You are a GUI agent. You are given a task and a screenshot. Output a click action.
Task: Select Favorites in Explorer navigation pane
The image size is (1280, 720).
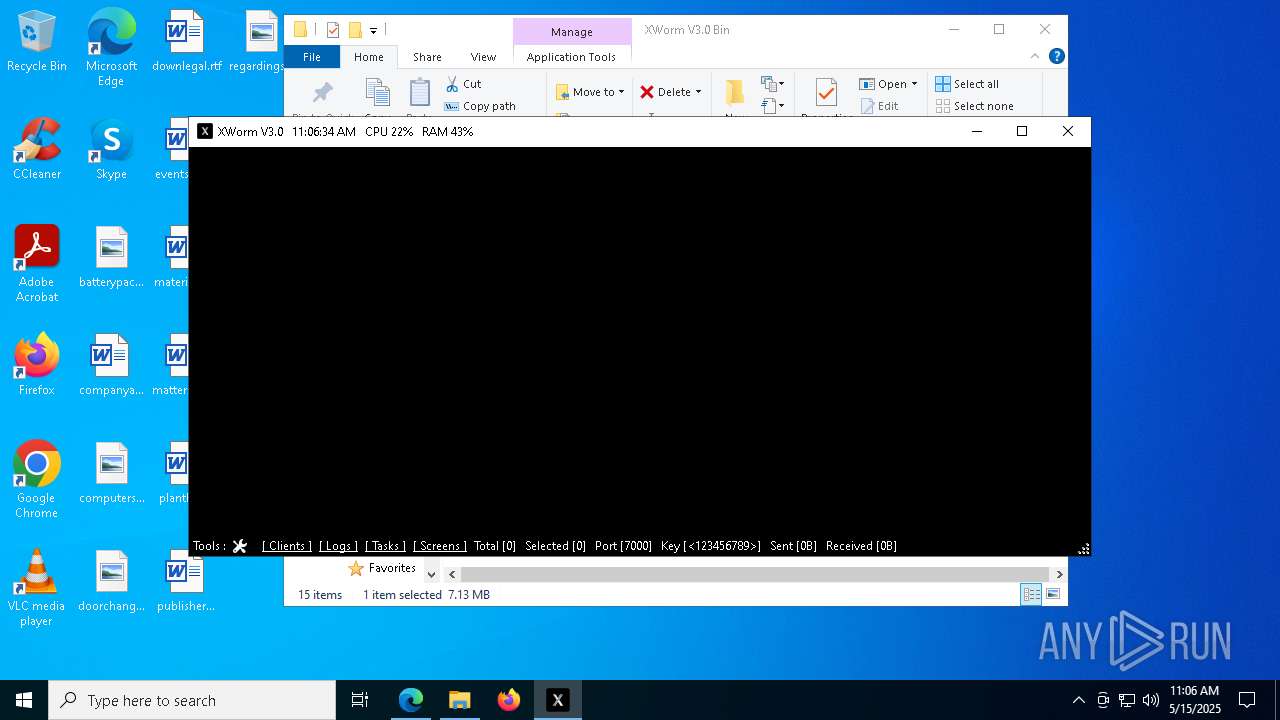click(381, 568)
